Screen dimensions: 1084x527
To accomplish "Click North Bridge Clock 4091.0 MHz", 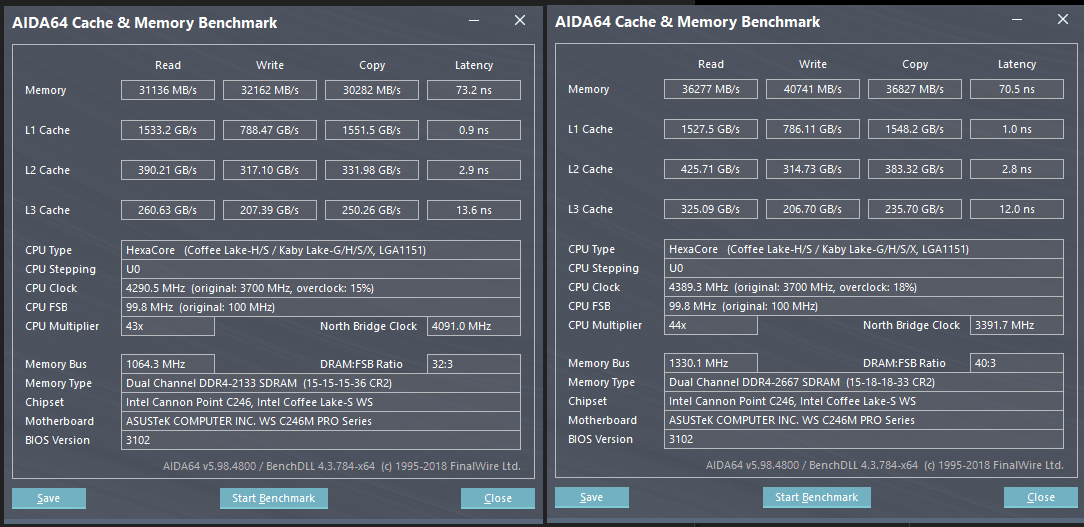I will tap(474, 326).
